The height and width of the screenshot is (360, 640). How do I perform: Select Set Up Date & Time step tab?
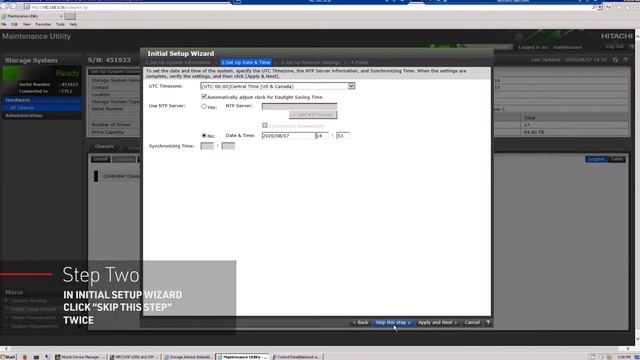(x=246, y=62)
